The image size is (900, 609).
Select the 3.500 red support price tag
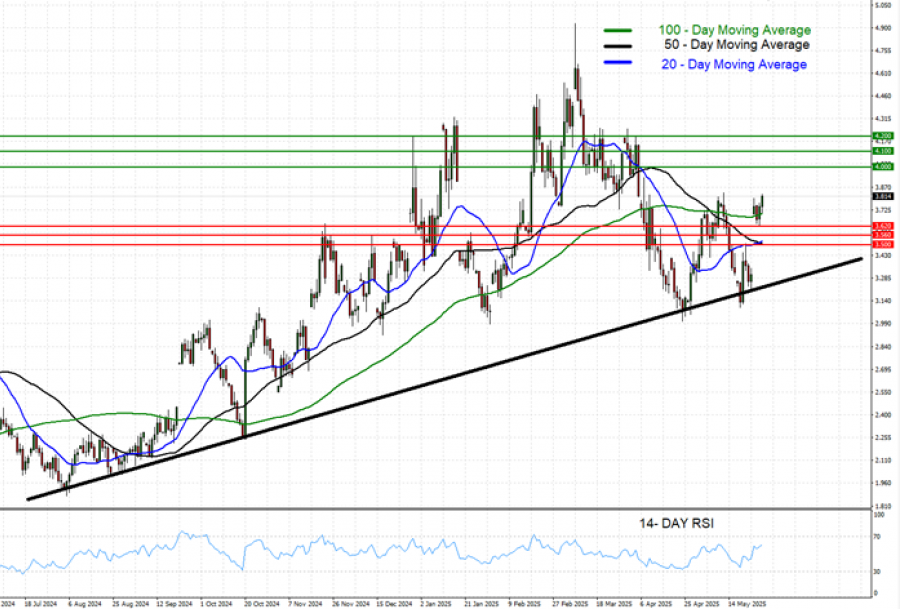tap(882, 244)
